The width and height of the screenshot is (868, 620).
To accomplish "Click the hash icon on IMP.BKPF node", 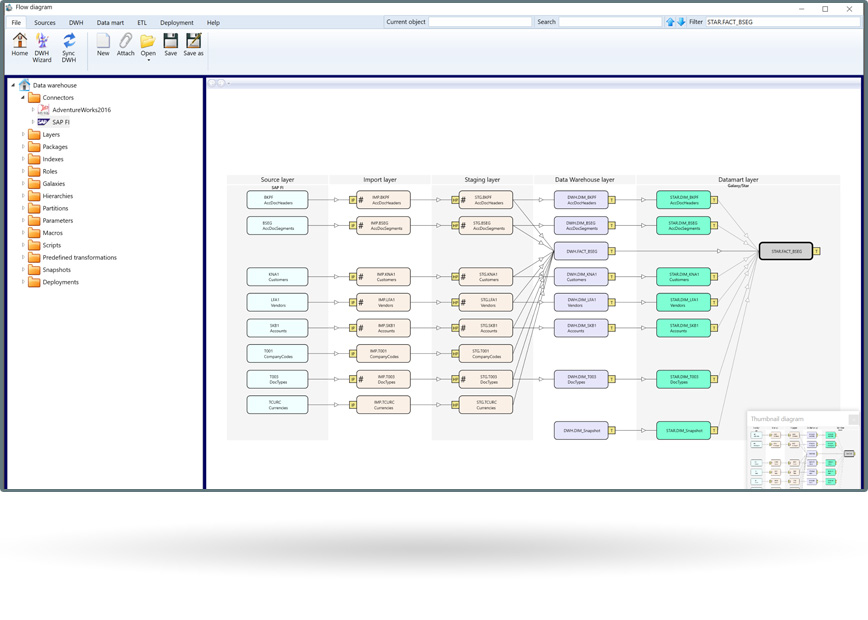I will point(361,200).
